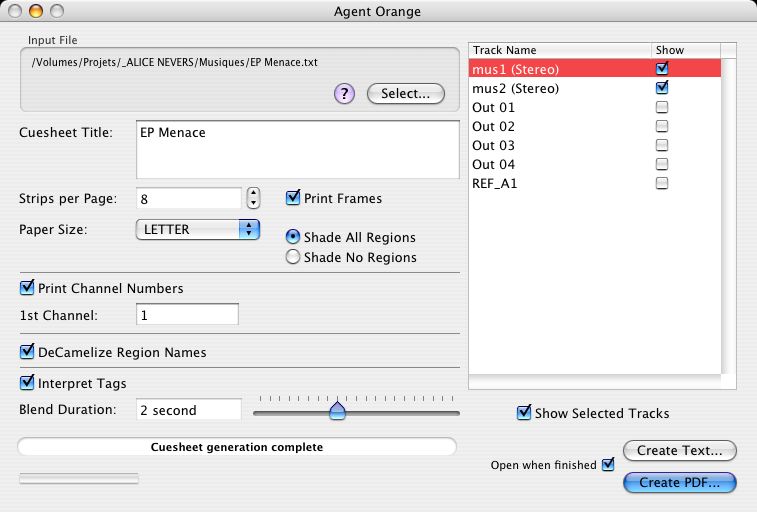Toggle the Print Frames checkbox
Screen dimensions: 757x512
tap(293, 198)
